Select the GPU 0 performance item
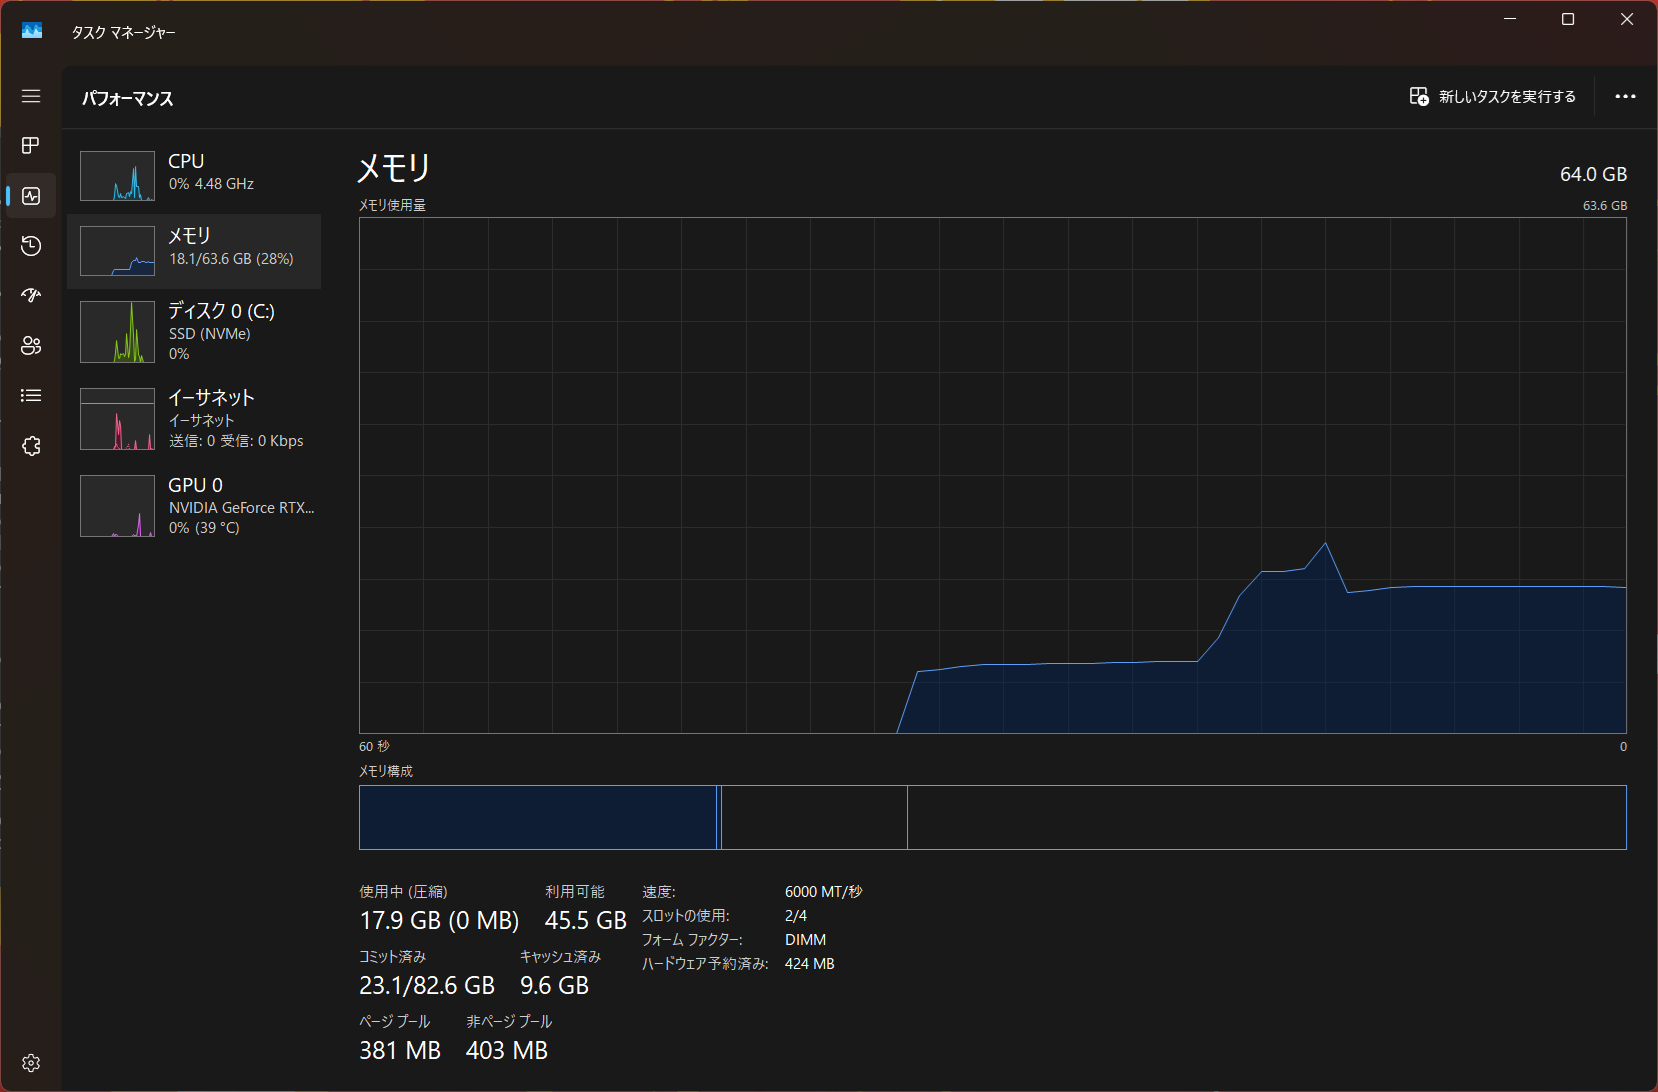The height and width of the screenshot is (1092, 1658). 194,505
